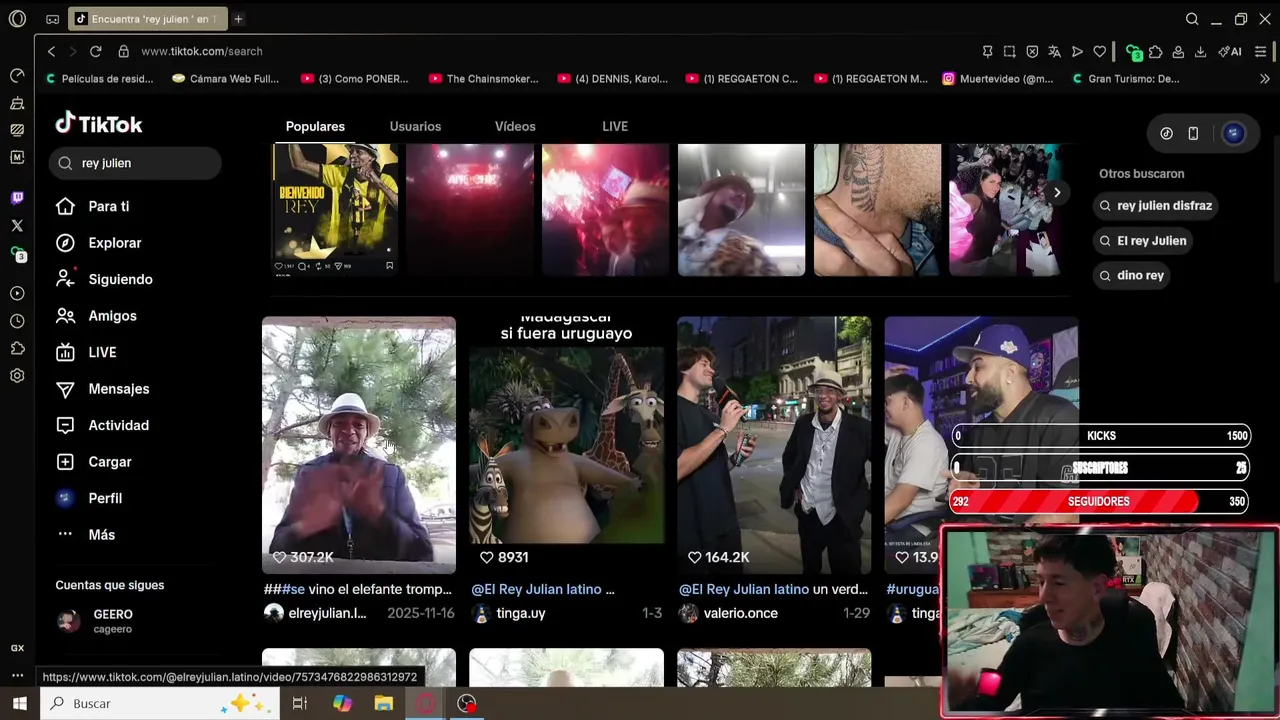Click the address bar URL

point(202,51)
